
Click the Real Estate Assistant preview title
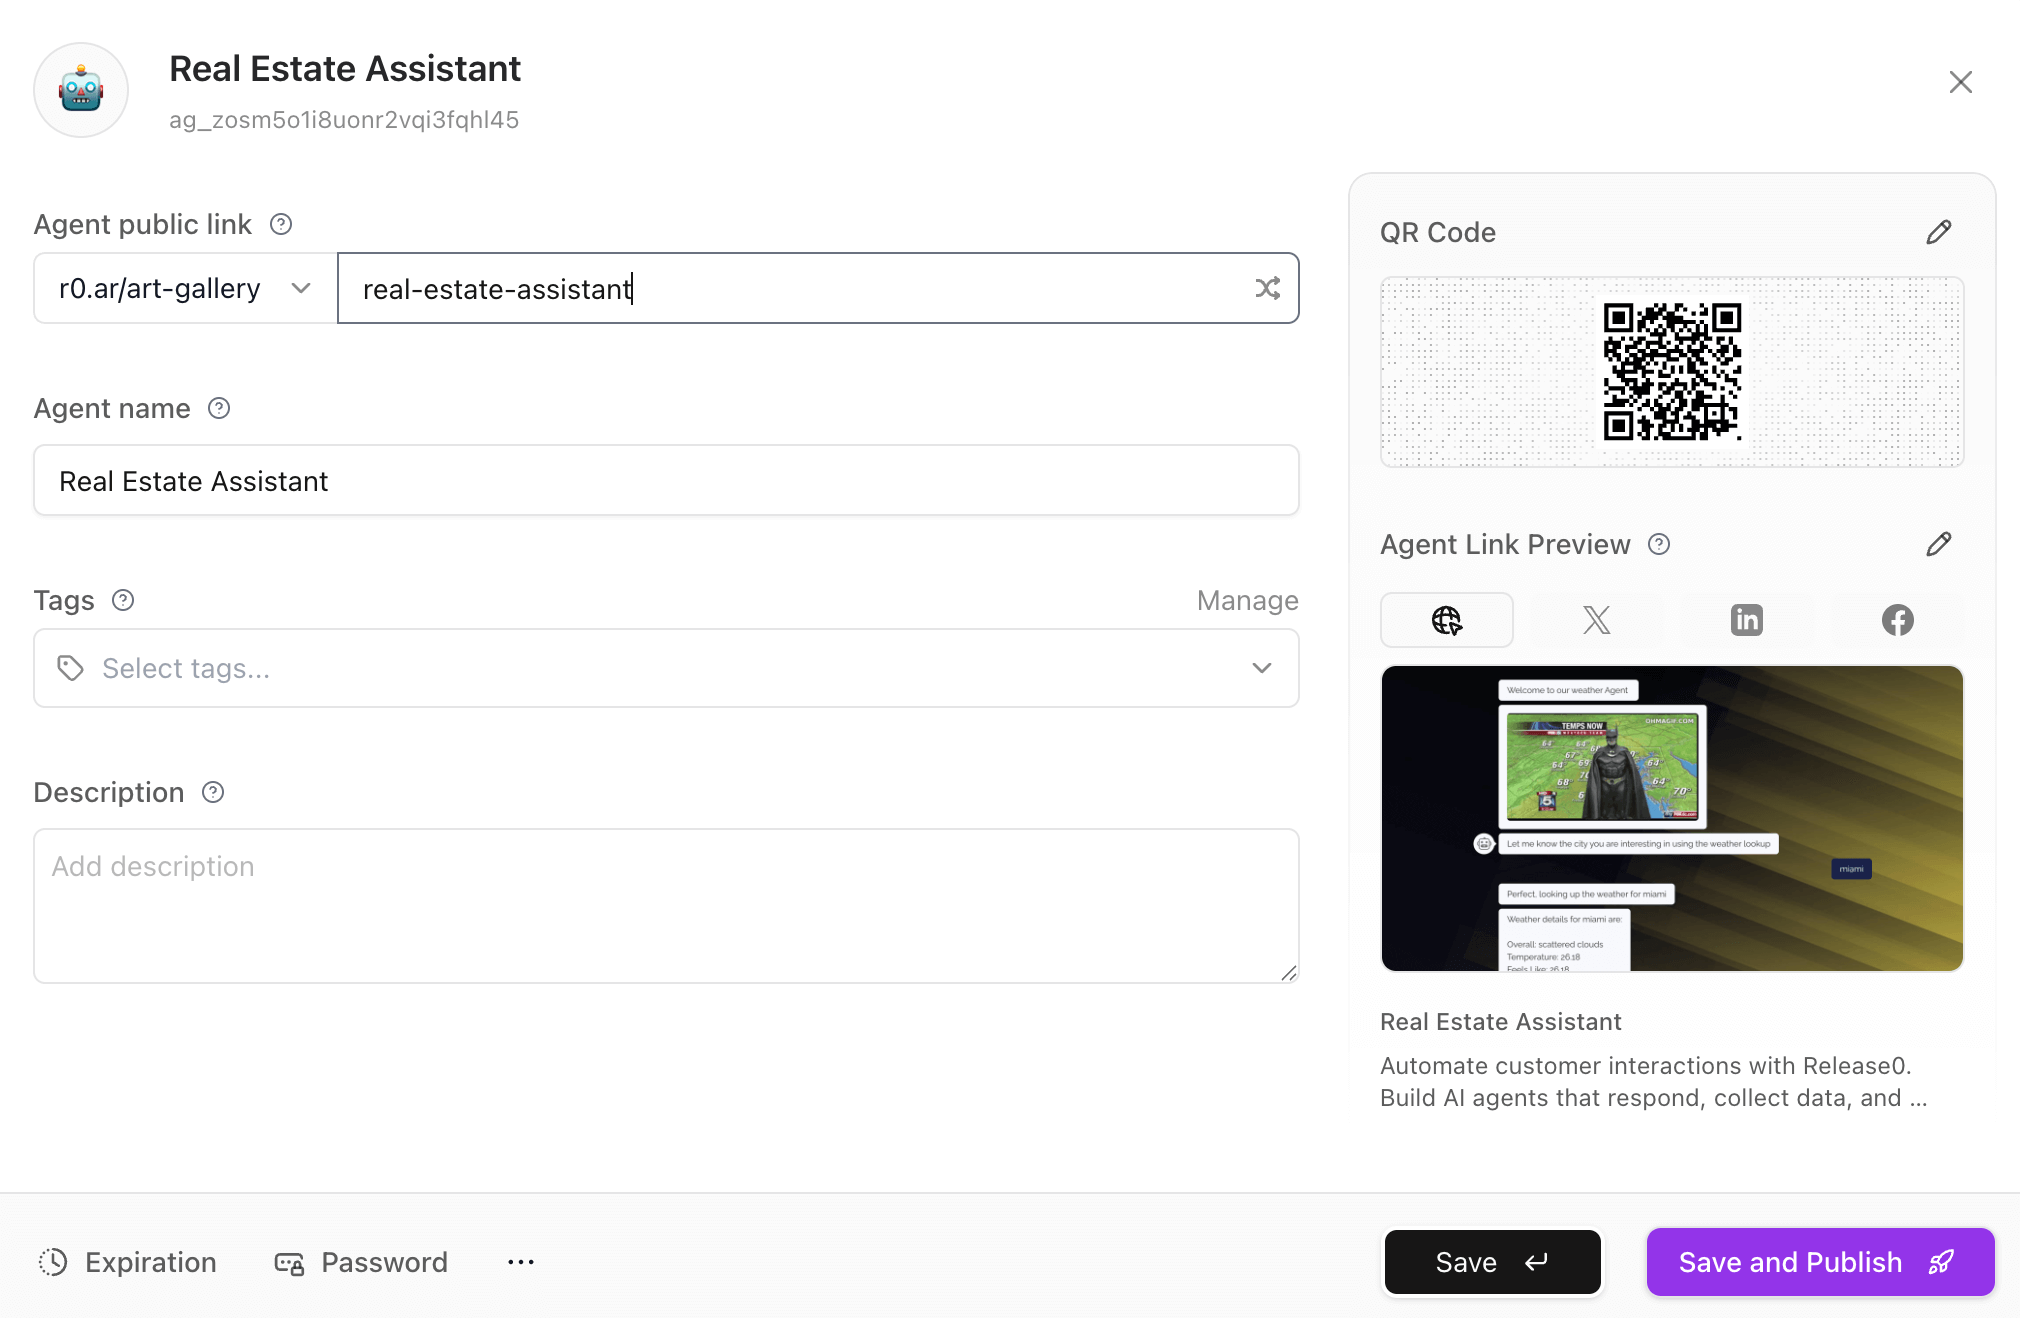pyautogui.click(x=1500, y=1022)
